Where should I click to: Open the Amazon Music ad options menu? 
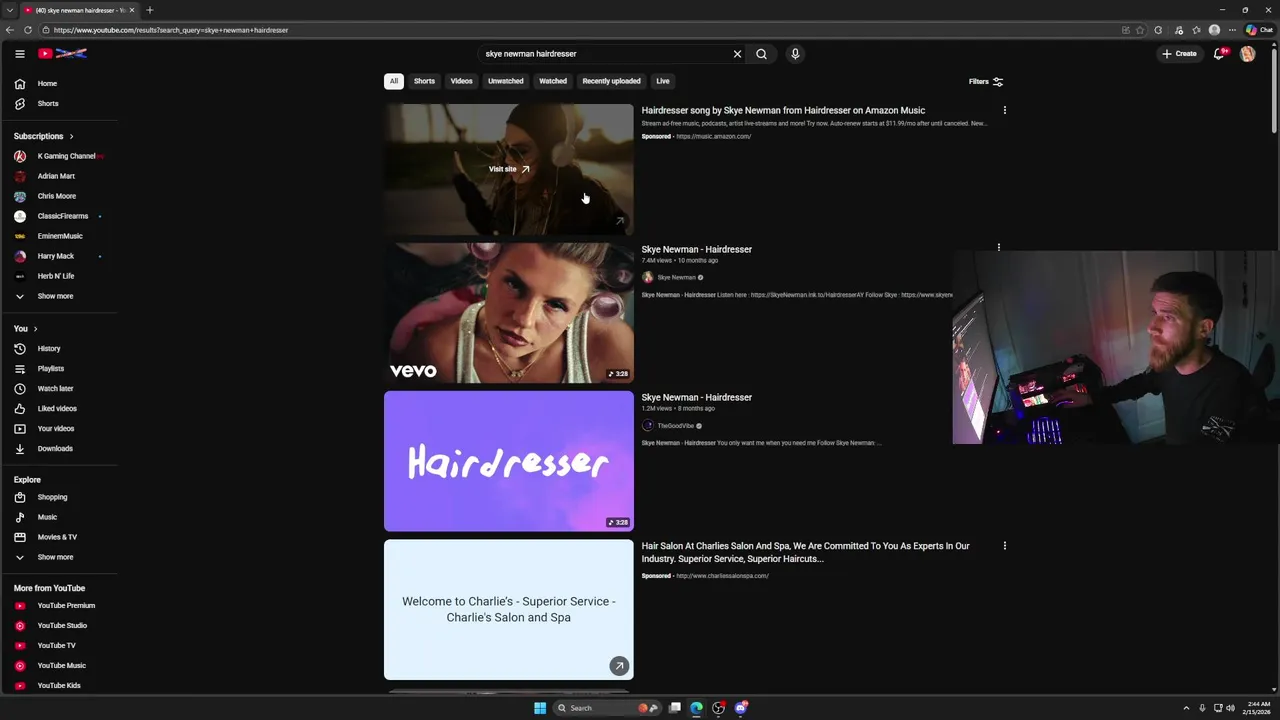[x=1005, y=110]
